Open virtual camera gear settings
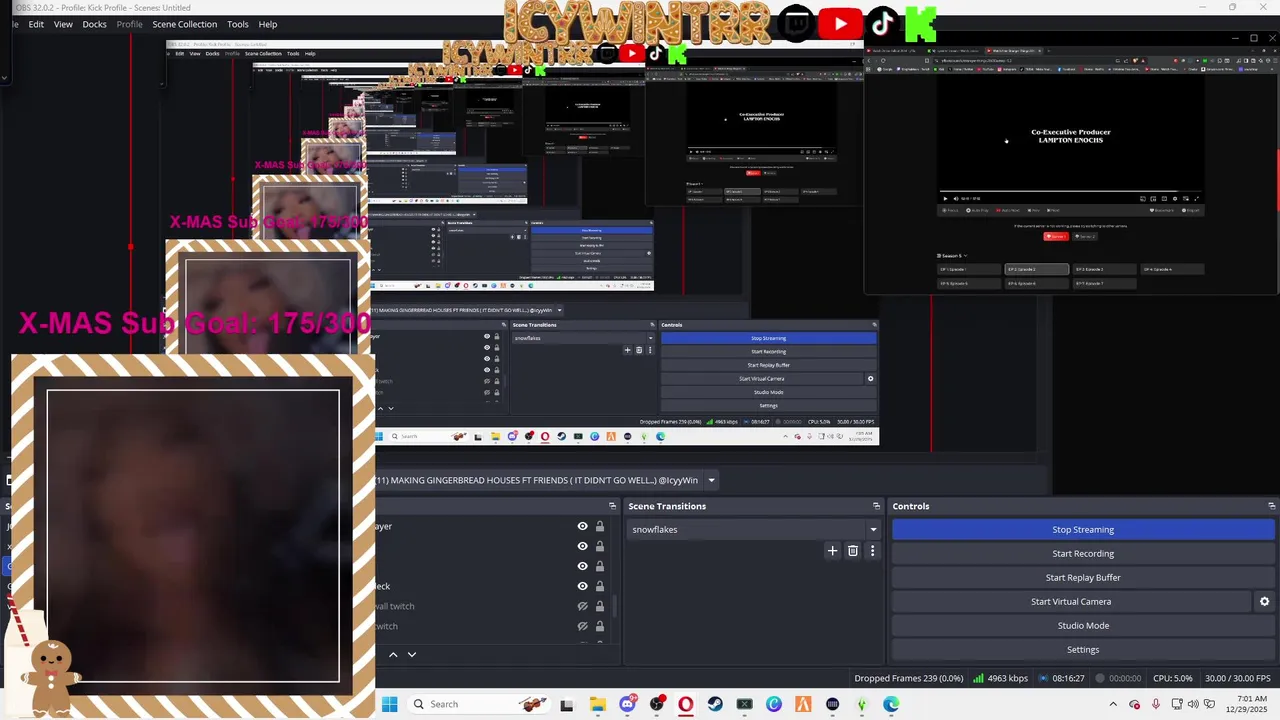 click(1264, 602)
